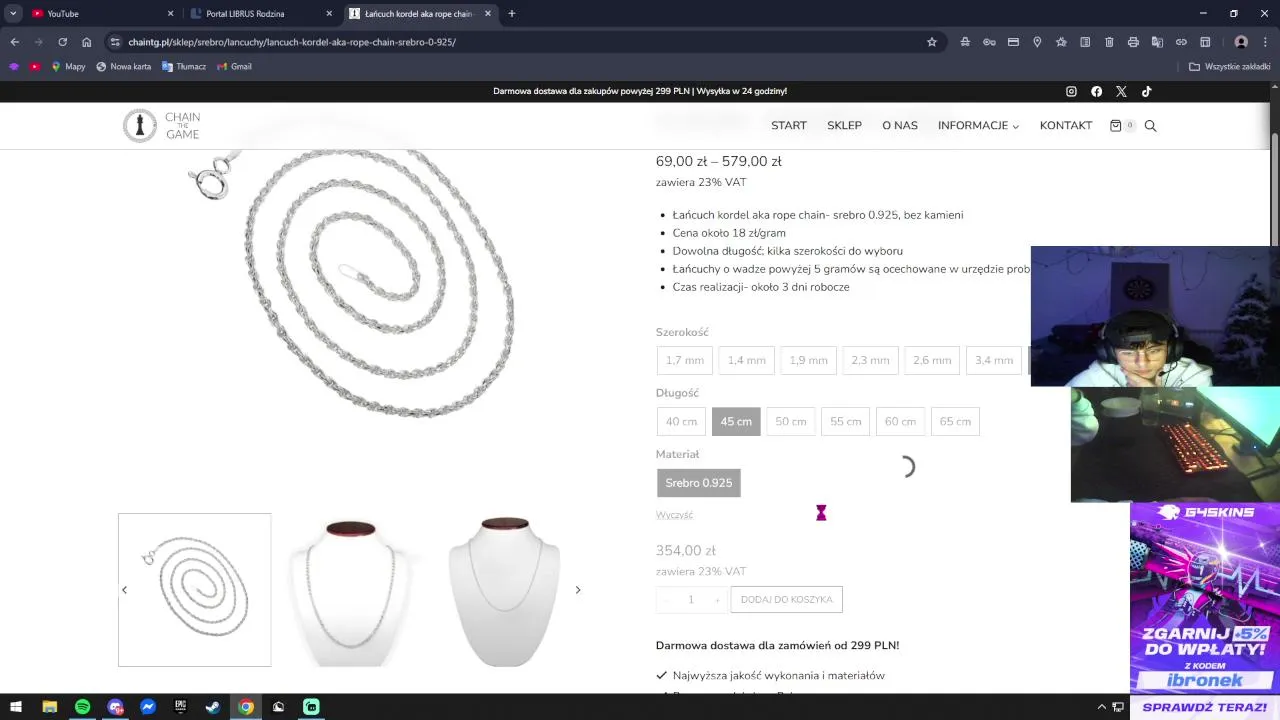Select the necklace-on-bust second thumbnail
The image size is (1280, 720).
point(349,590)
